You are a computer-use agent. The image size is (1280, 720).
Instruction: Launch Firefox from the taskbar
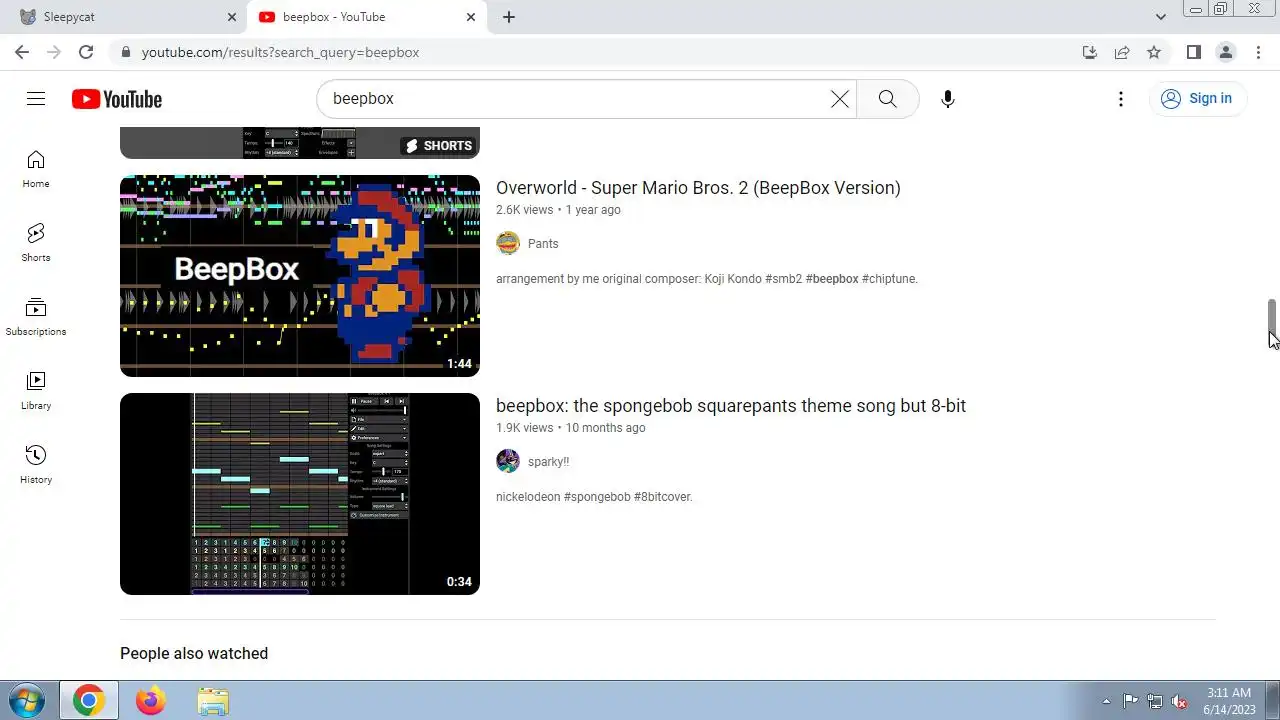click(x=151, y=701)
